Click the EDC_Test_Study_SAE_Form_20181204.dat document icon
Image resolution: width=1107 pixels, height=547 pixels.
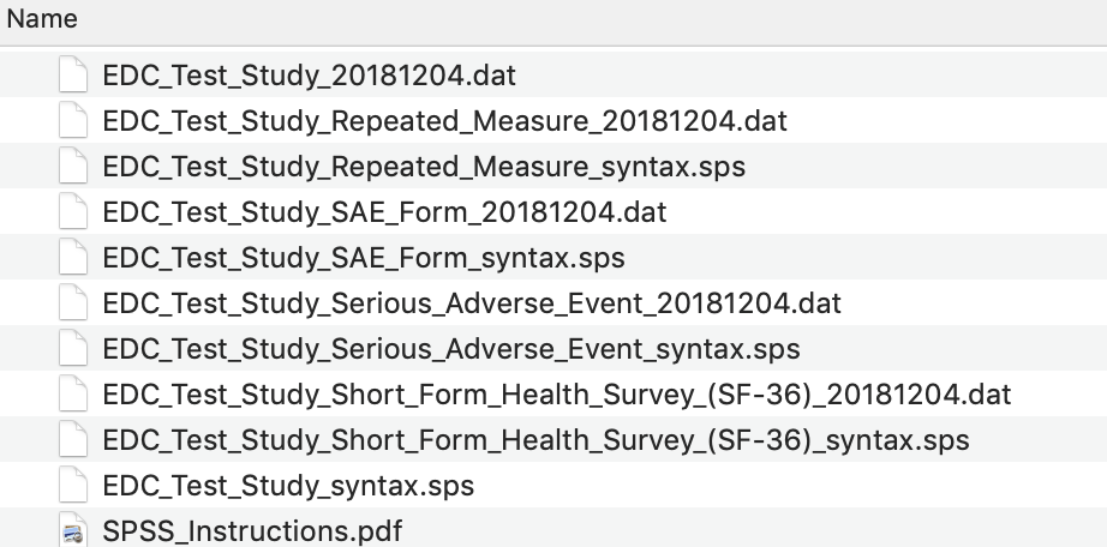pos(73,211)
